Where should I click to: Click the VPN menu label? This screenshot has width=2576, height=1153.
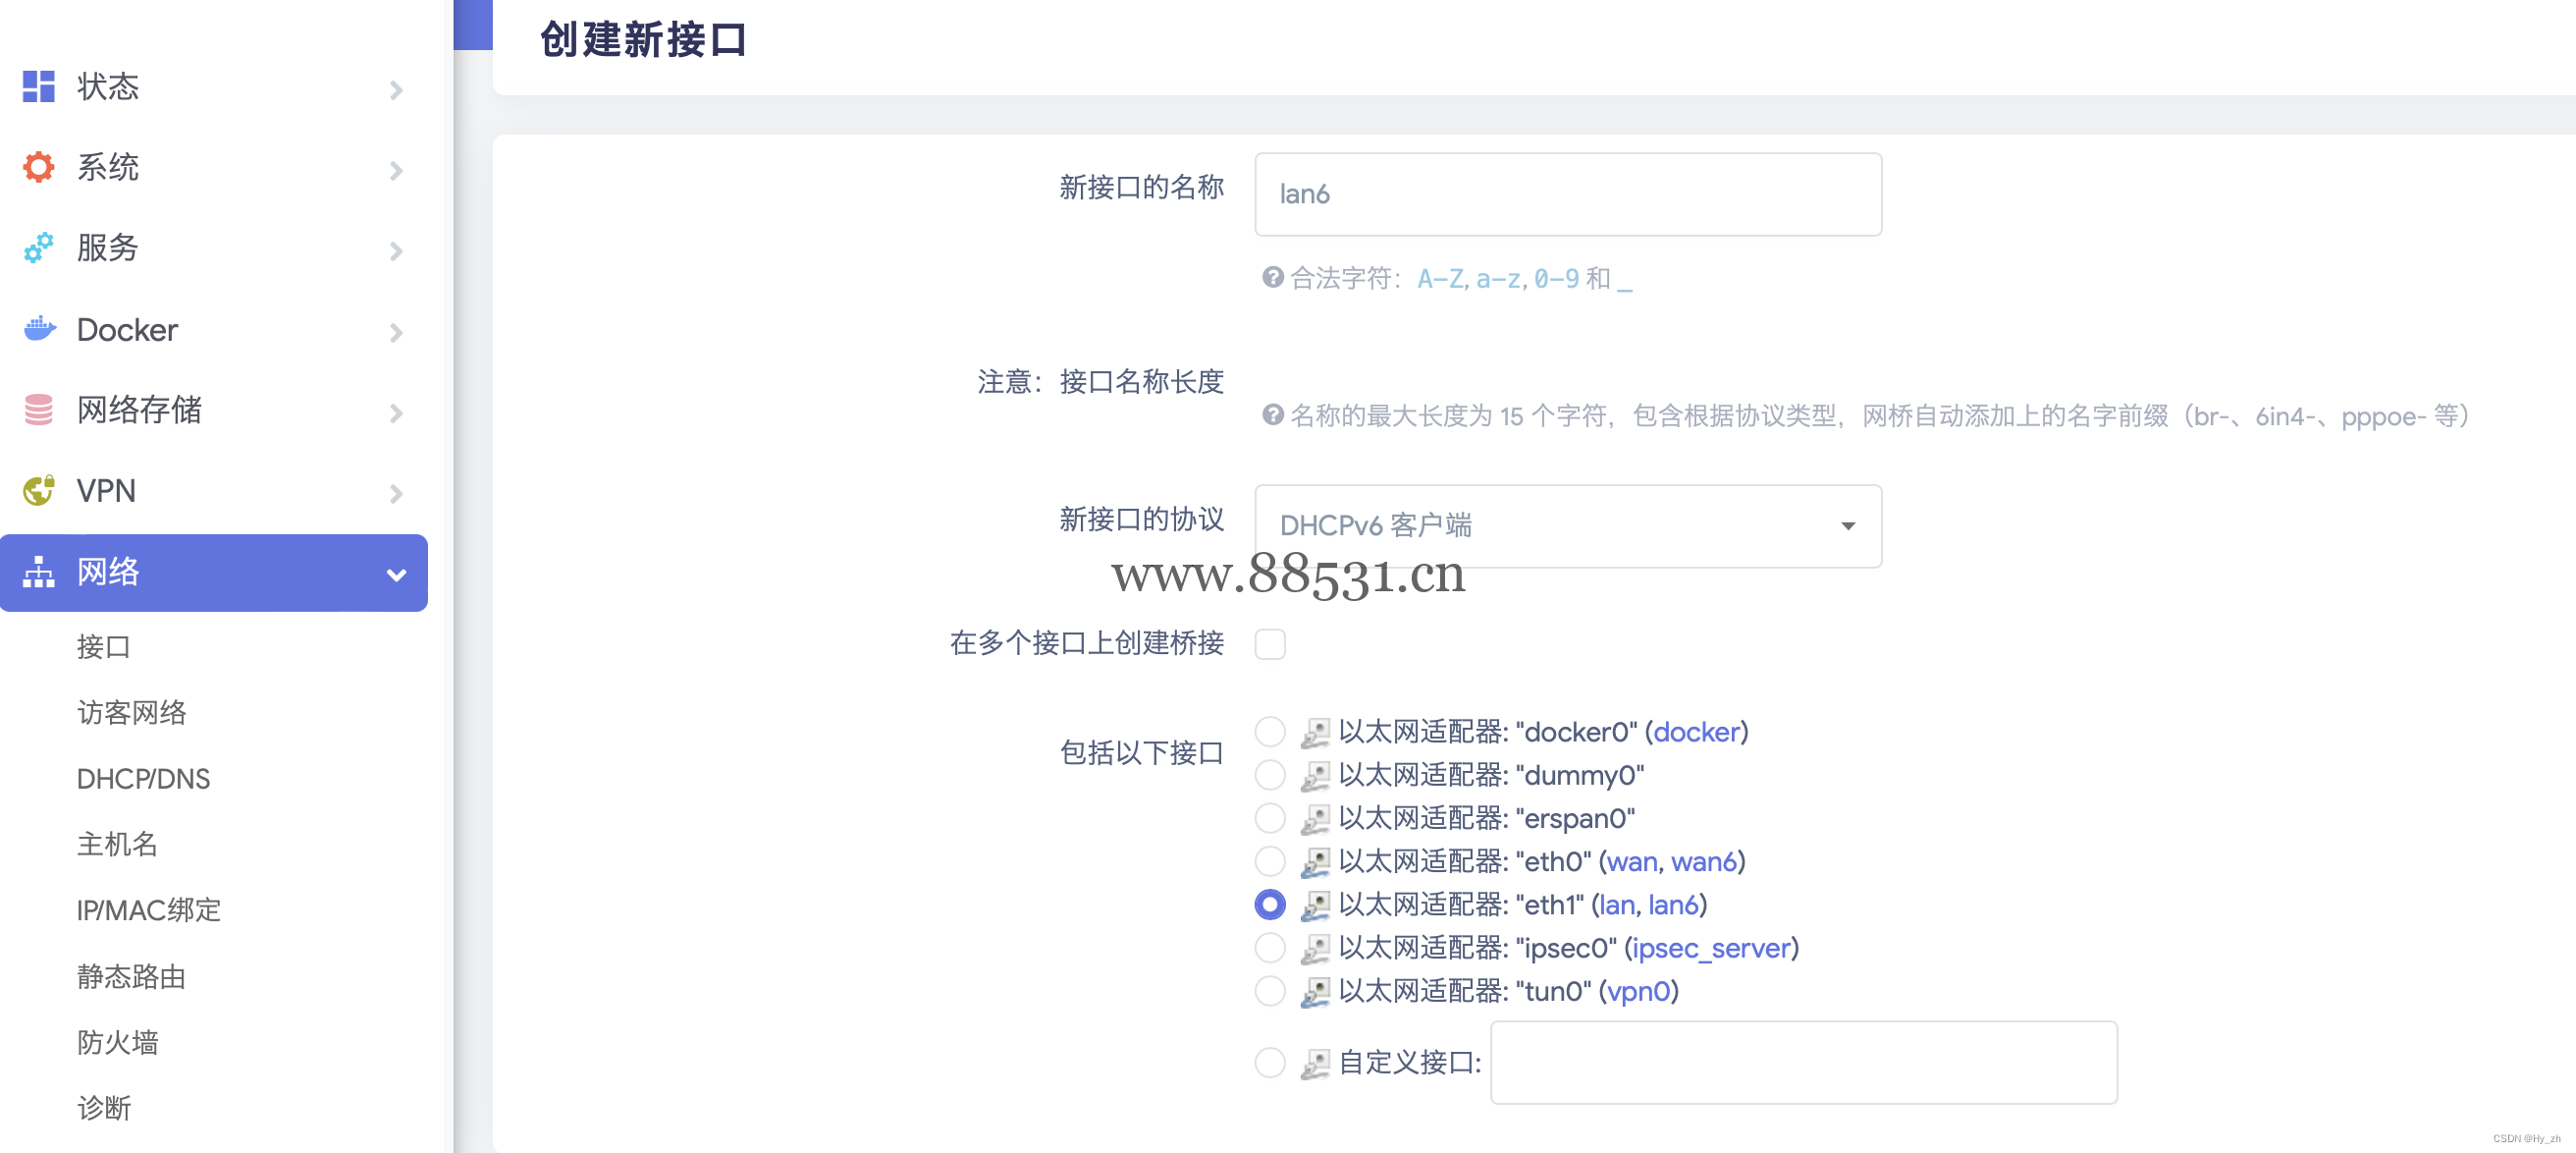pos(106,490)
